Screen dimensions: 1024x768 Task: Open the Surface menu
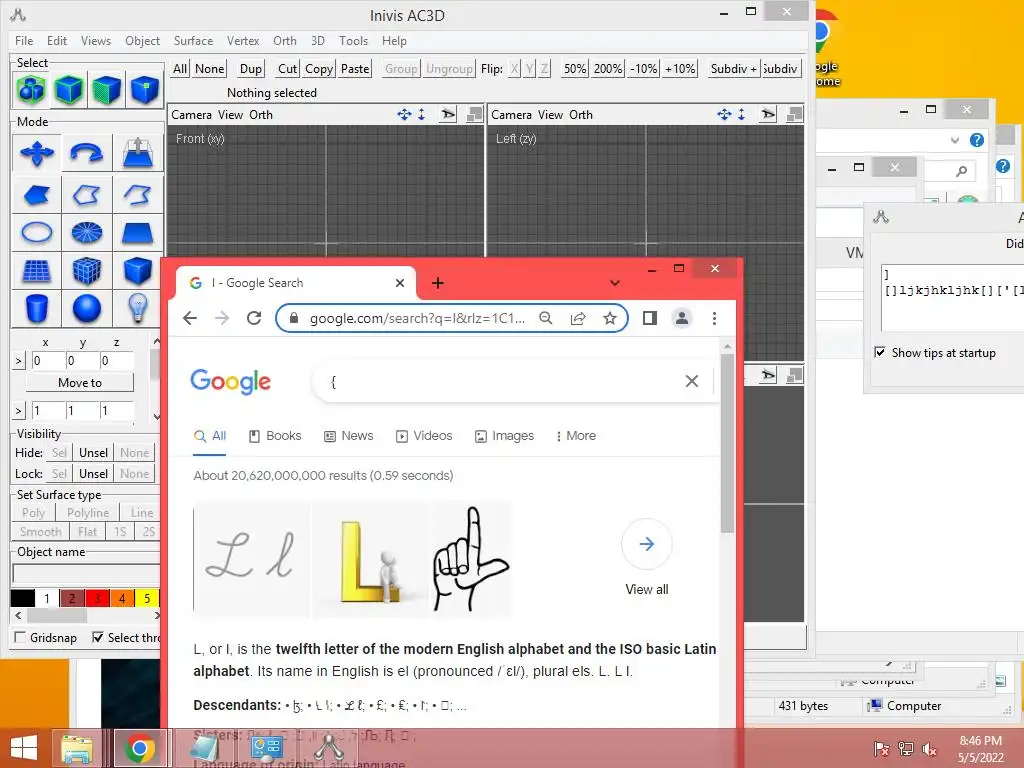coord(193,40)
